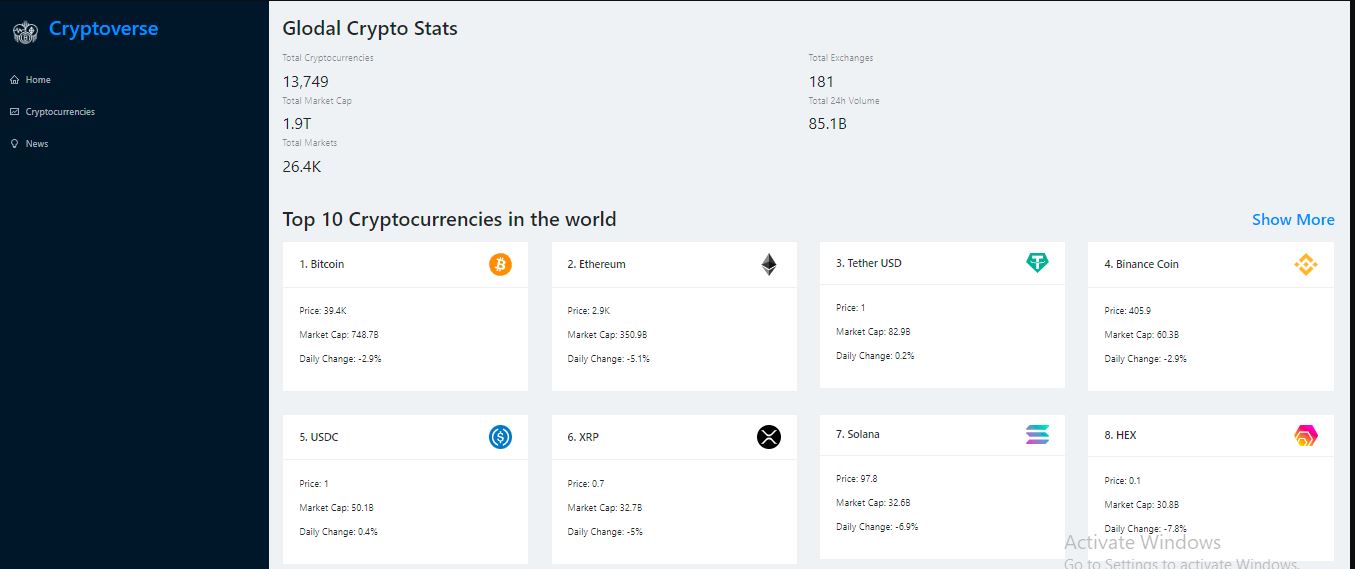1355x569 pixels.
Task: Click XRP Market Cap: 32.7B text
Action: (605, 508)
